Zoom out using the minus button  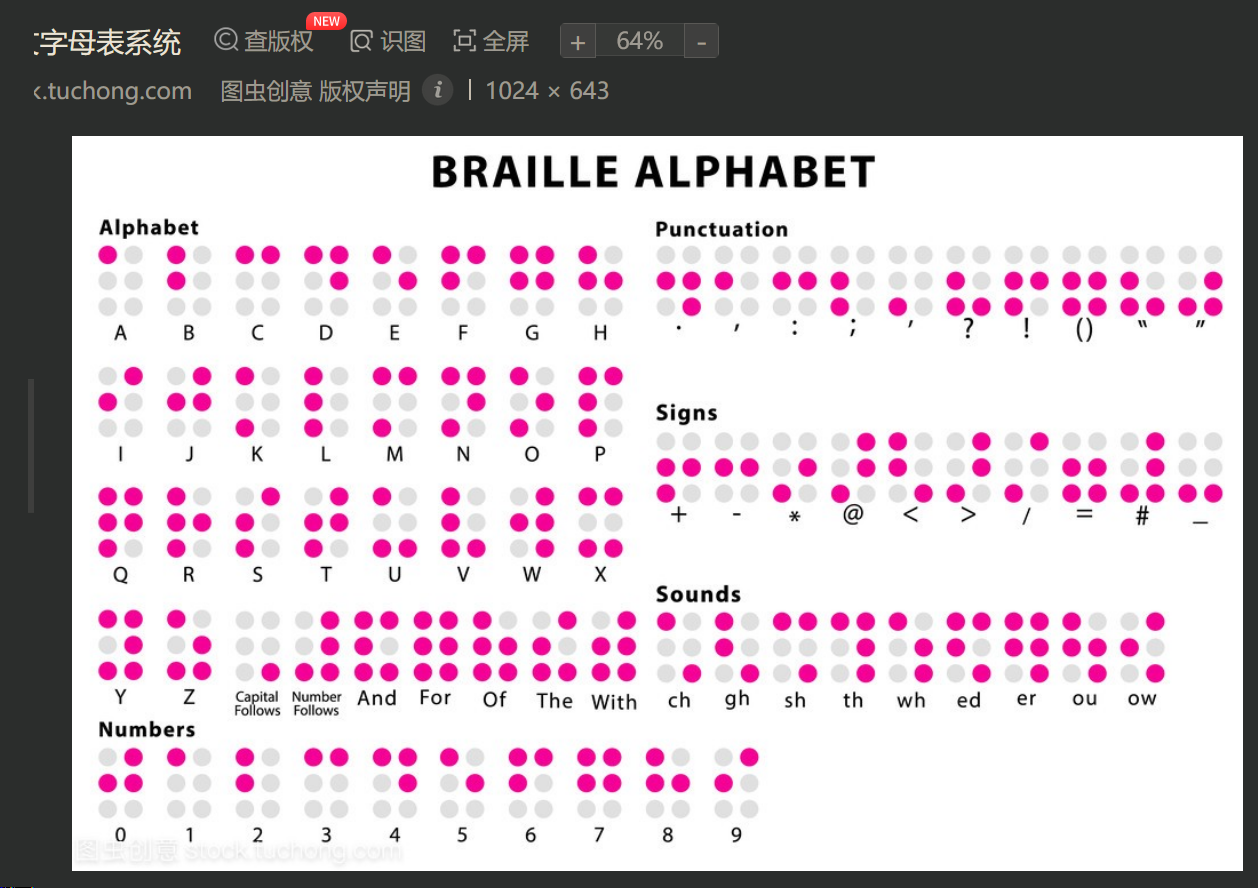coord(701,42)
